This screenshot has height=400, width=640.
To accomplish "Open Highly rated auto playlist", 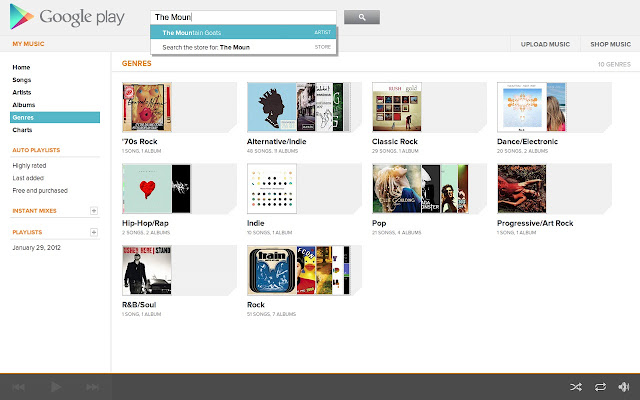I will pyautogui.click(x=29, y=165).
